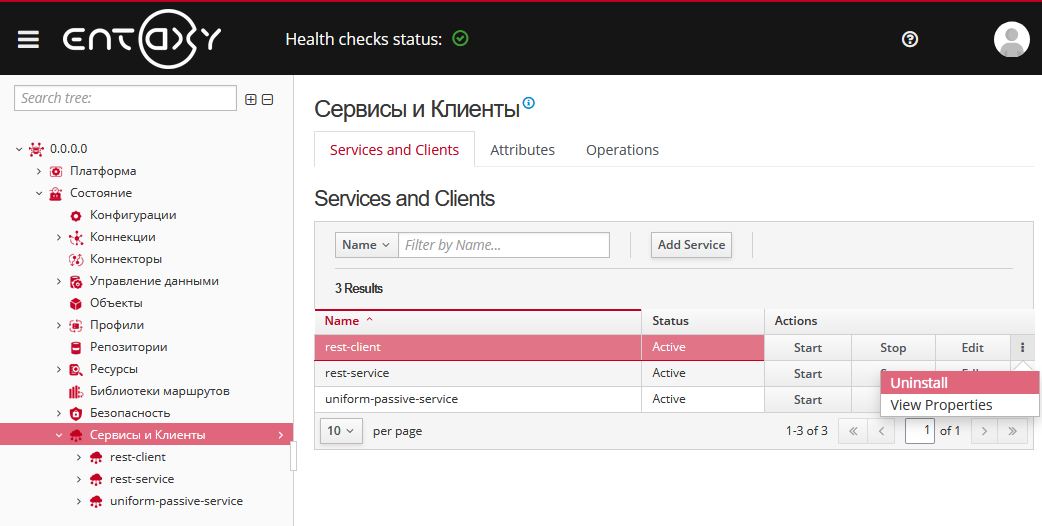Viewport: 1042px width, 526px height.
Task: Open the user profile avatar menu
Action: coord(1011,39)
